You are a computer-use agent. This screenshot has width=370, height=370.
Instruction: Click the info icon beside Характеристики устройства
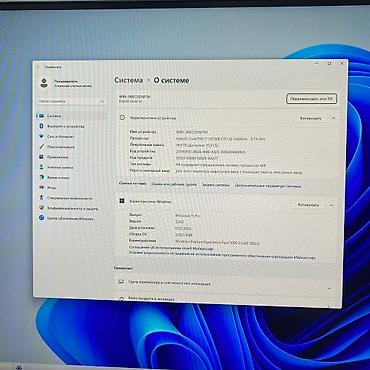pos(122,118)
